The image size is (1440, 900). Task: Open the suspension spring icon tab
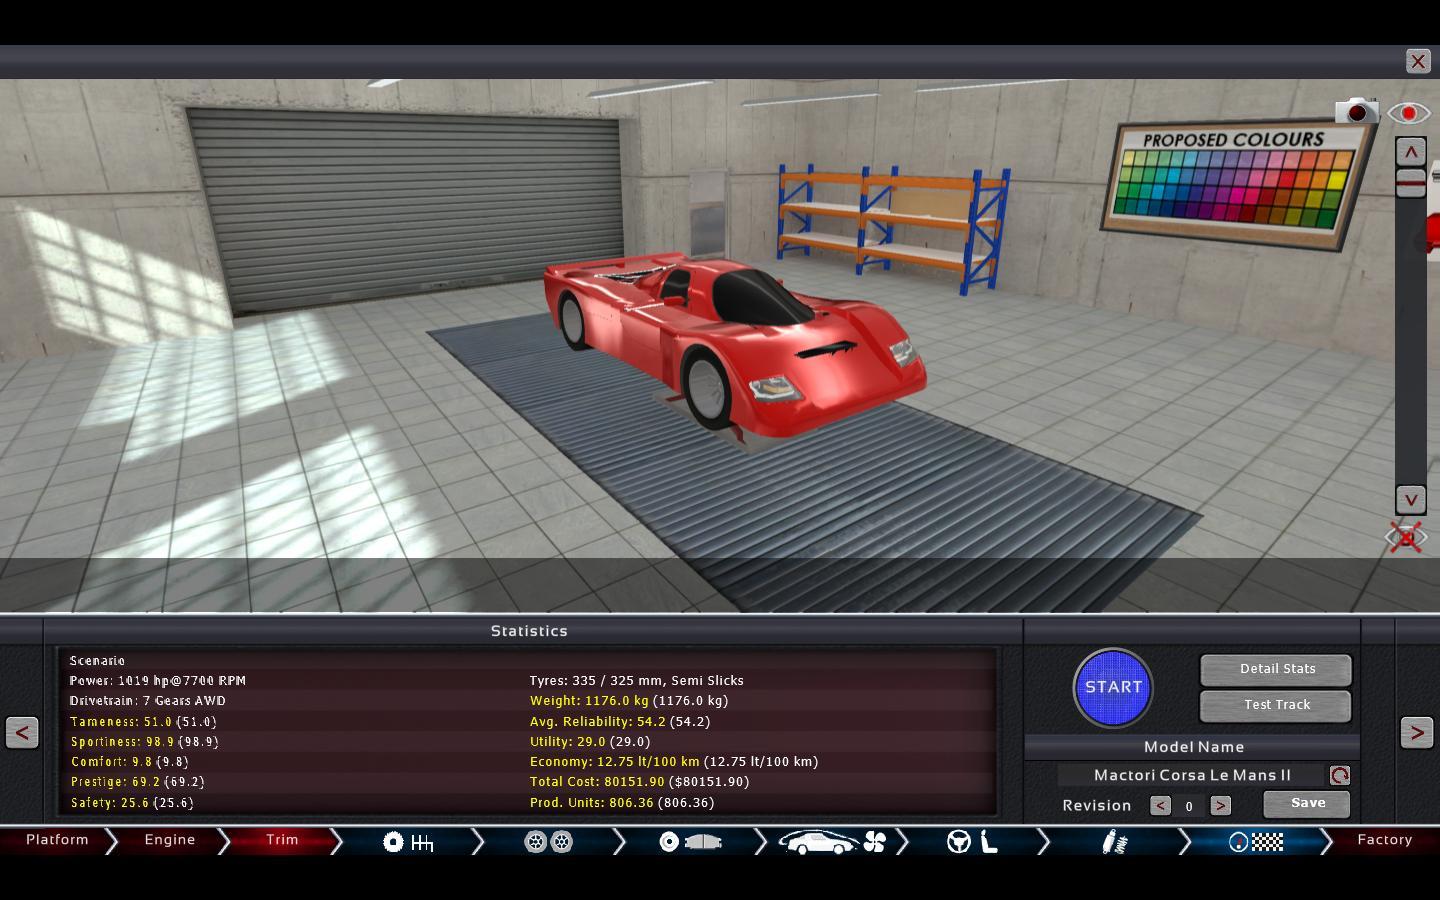pos(1114,842)
